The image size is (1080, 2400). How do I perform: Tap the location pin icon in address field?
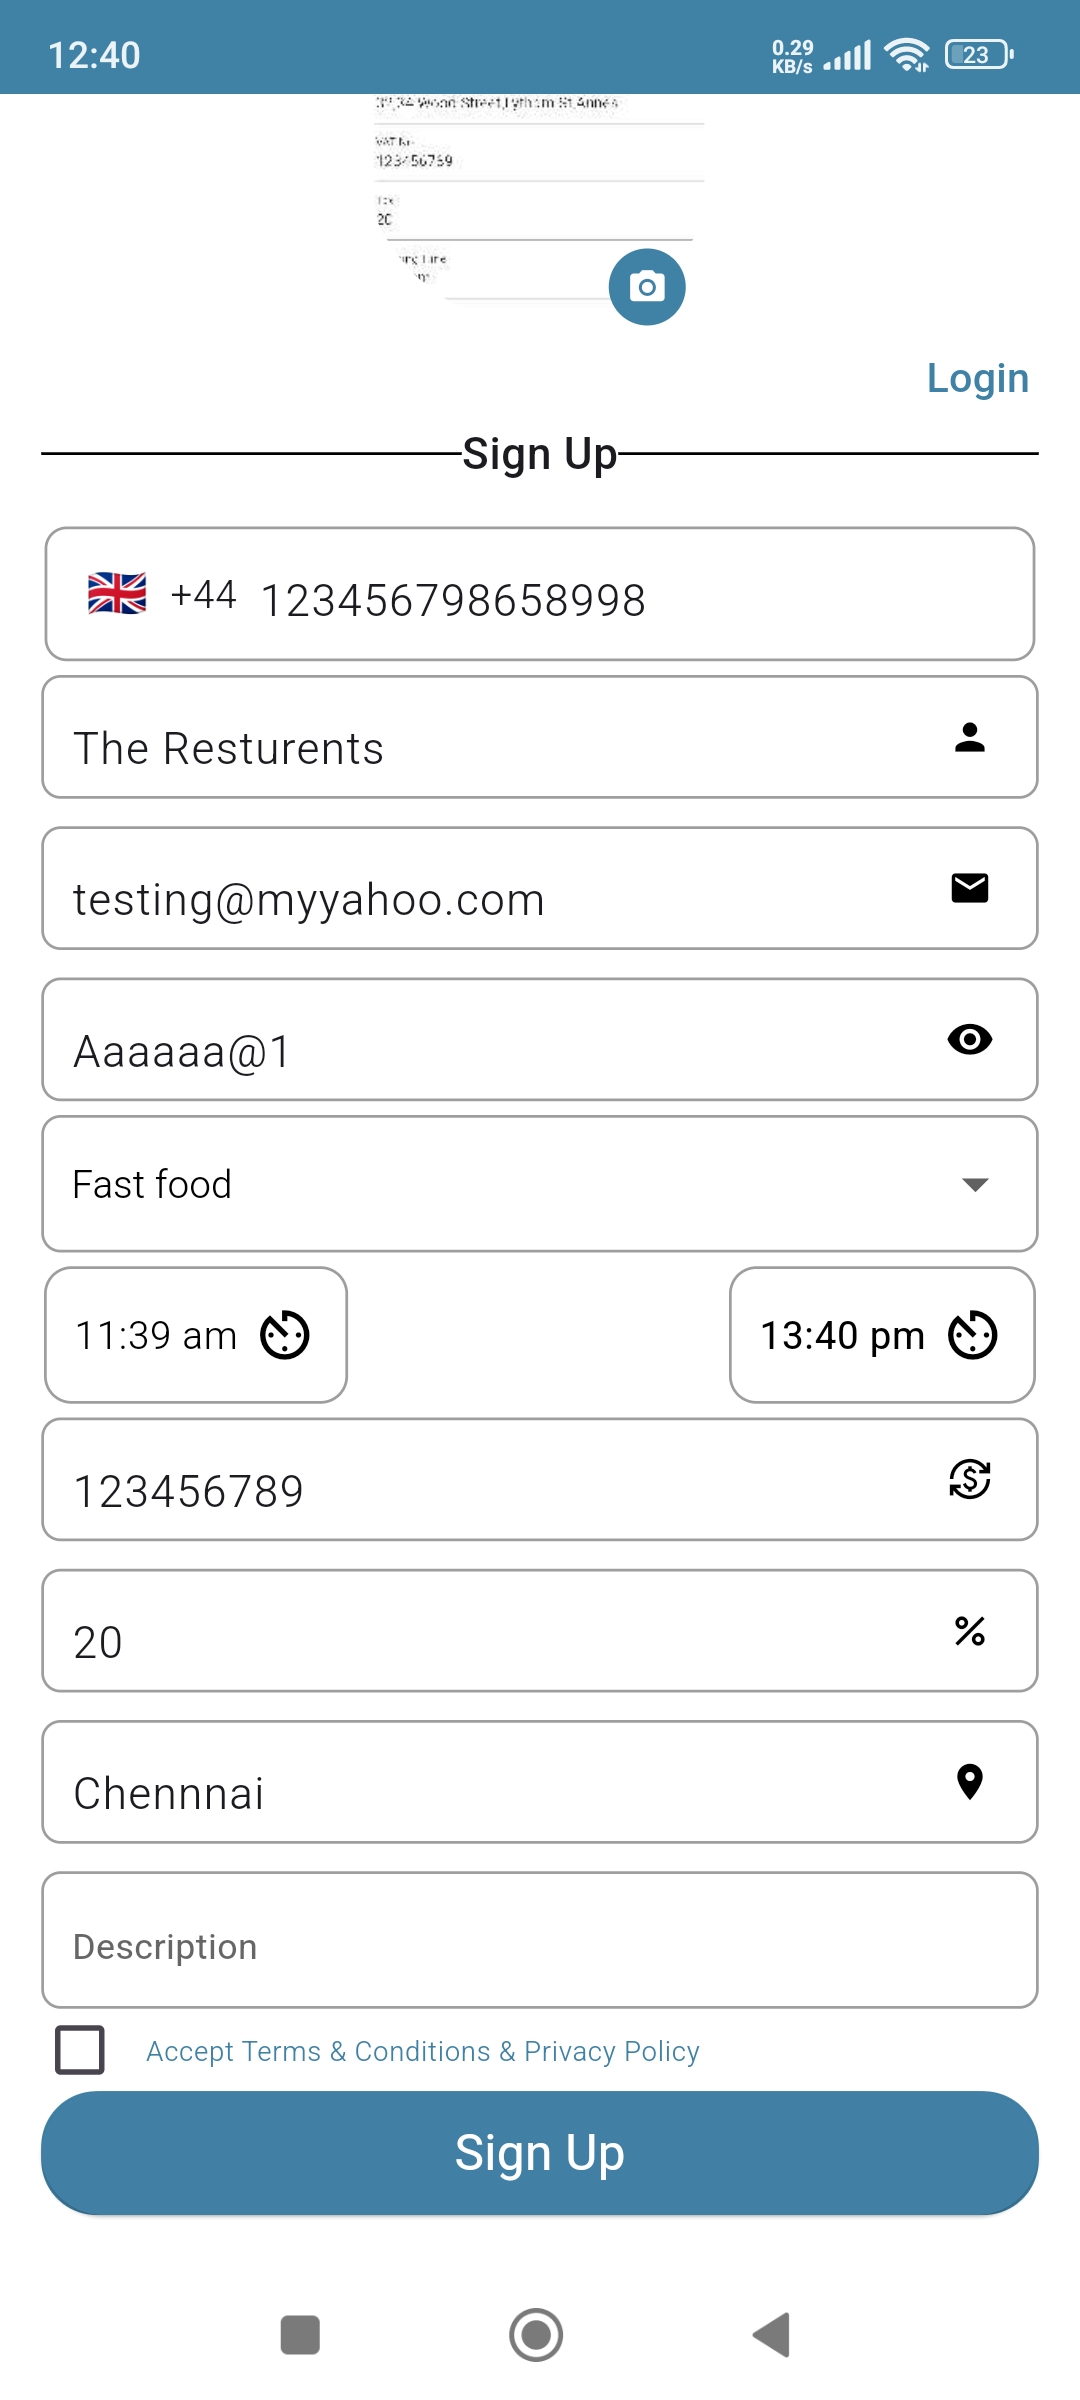point(969,1781)
